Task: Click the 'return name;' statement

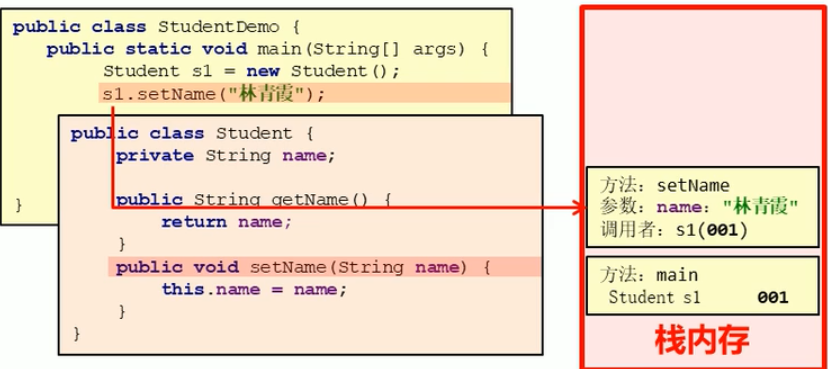Action: (x=227, y=222)
